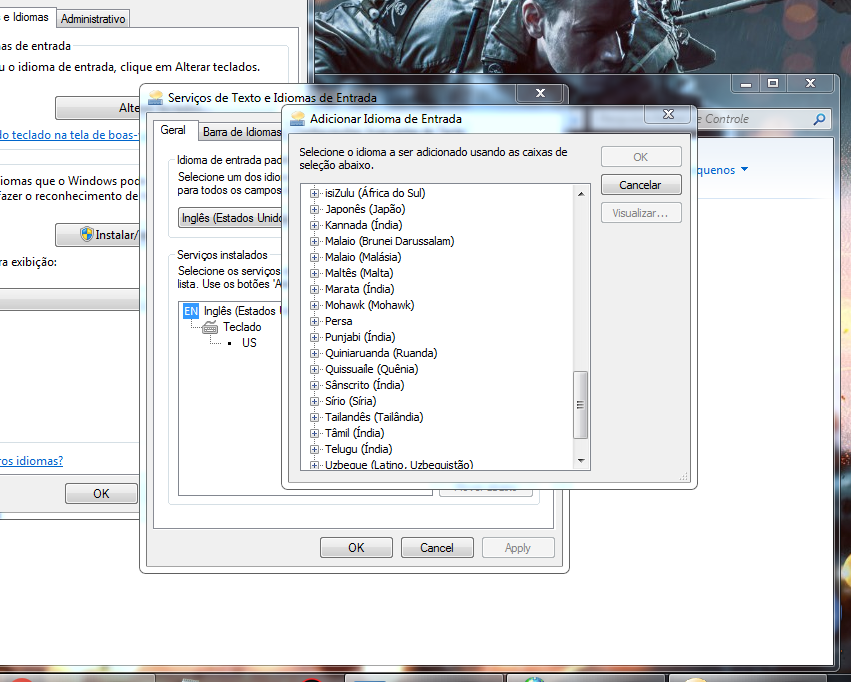Click the language list scroll down arrow
The image size is (851, 682).
point(581,461)
